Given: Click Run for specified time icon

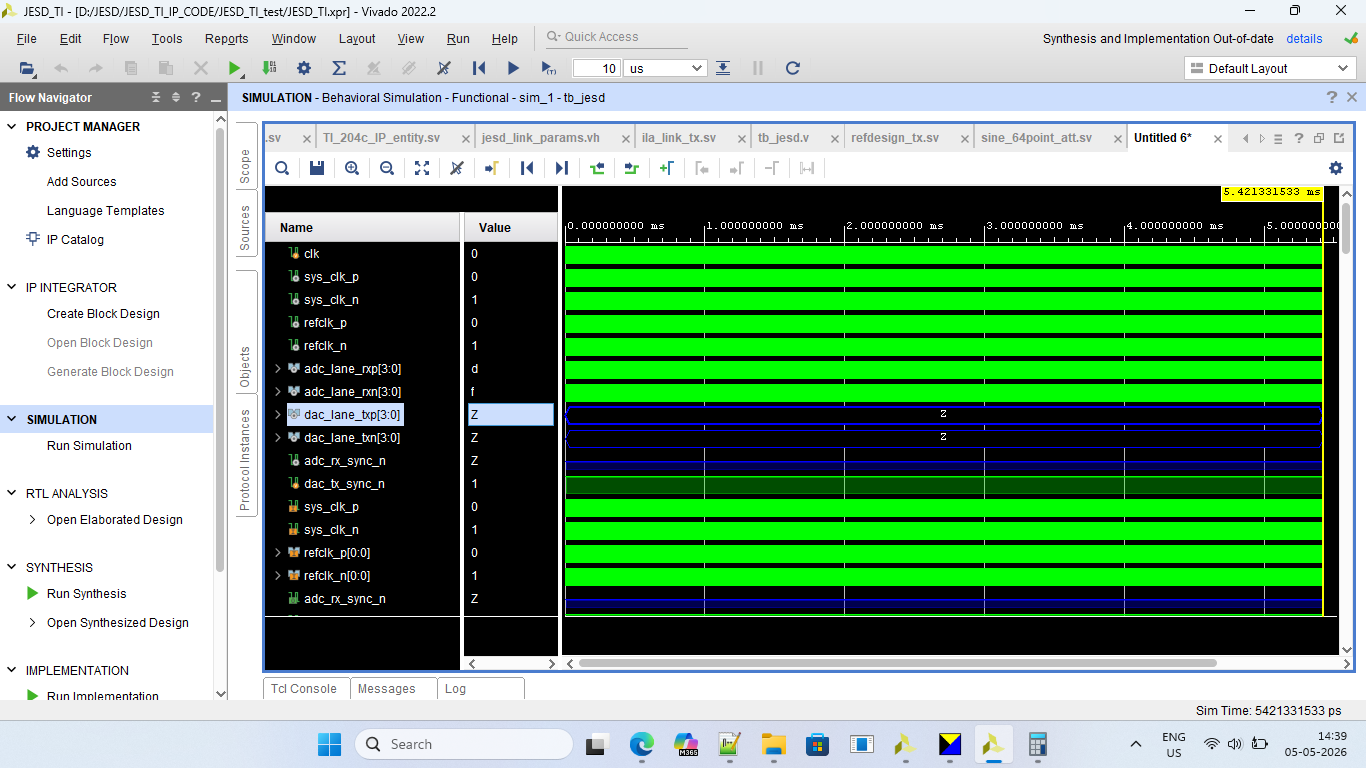Looking at the screenshot, I should 548,68.
